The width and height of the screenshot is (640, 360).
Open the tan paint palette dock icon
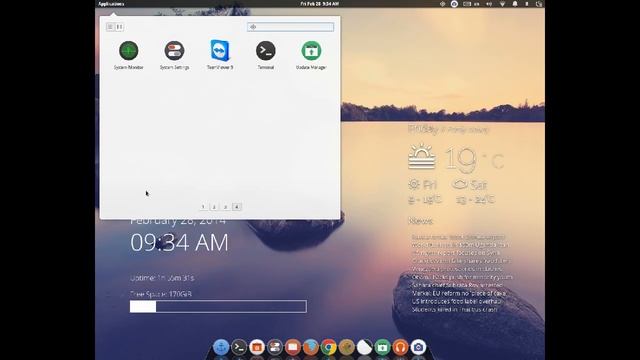[347, 347]
